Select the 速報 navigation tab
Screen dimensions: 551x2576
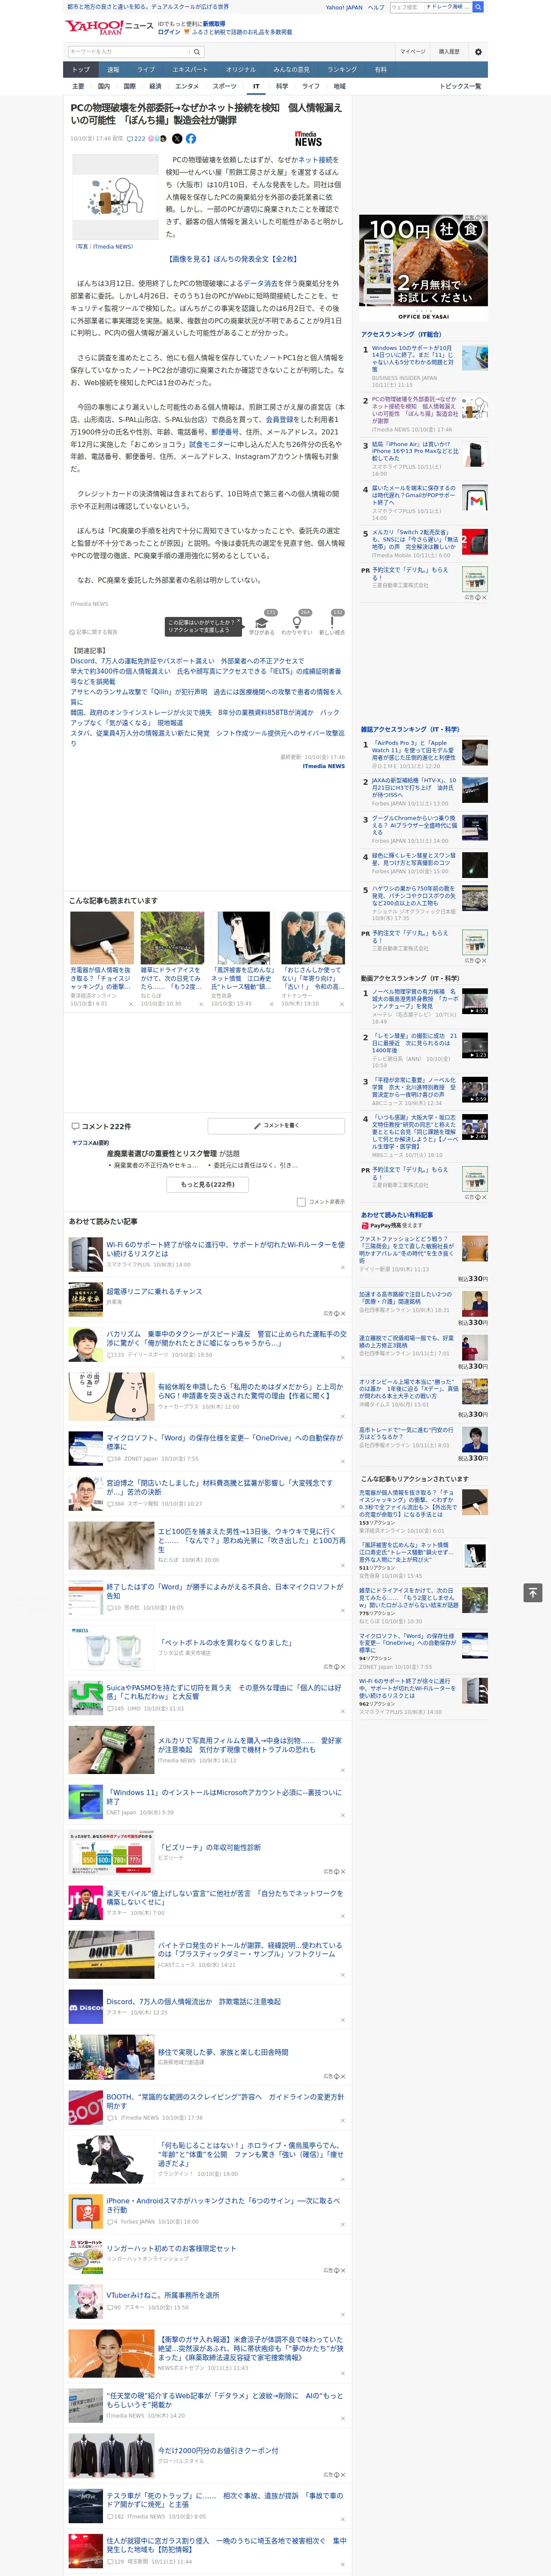[x=113, y=69]
